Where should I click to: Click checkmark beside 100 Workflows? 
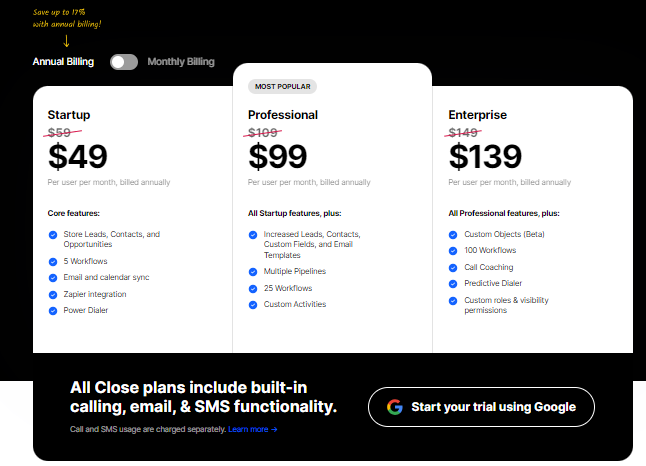pos(453,251)
